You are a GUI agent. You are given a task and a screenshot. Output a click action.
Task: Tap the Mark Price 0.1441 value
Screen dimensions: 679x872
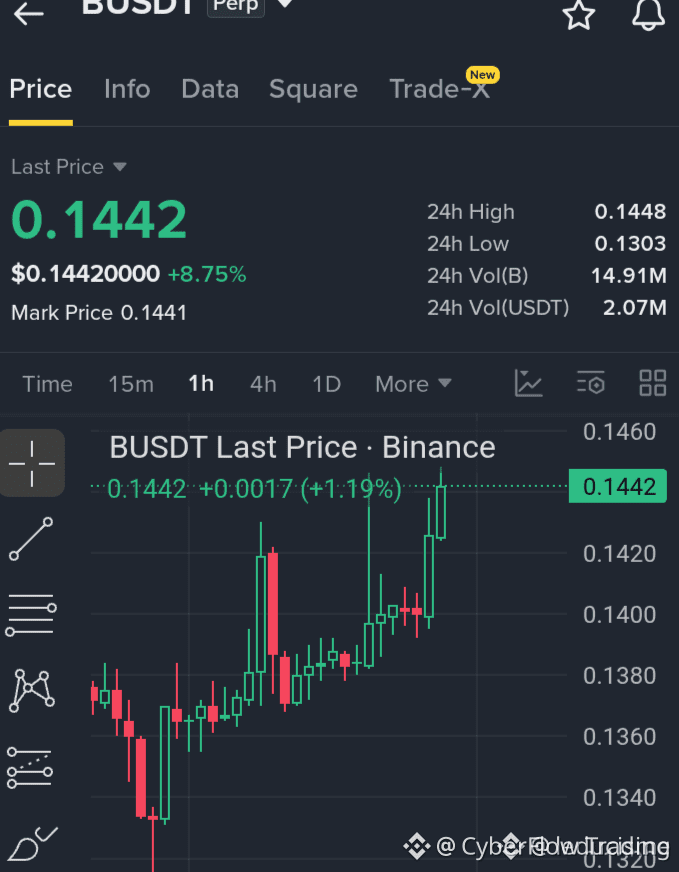point(99,313)
